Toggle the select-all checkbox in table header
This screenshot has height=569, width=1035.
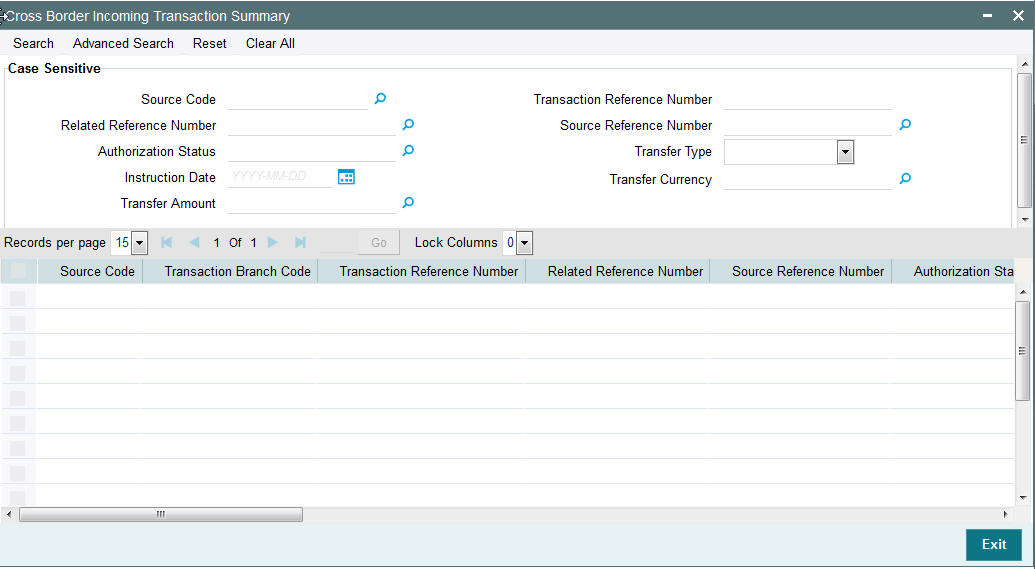coord(18,271)
